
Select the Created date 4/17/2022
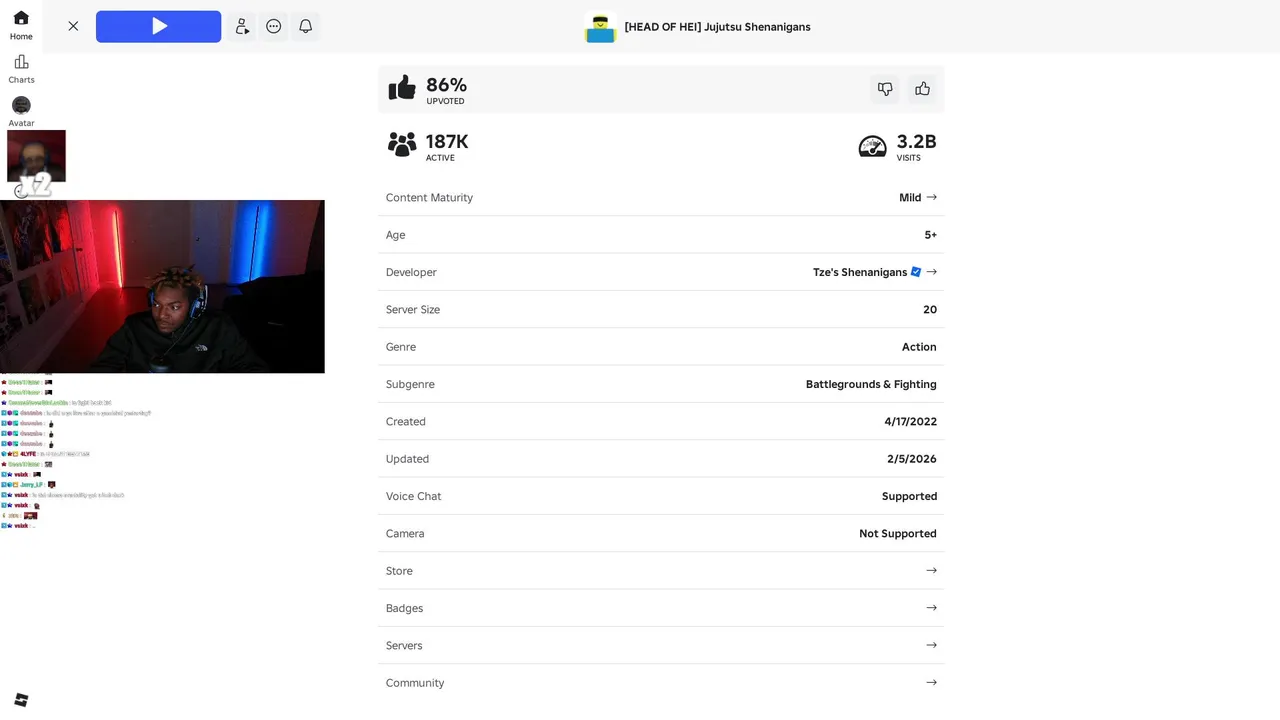911,422
